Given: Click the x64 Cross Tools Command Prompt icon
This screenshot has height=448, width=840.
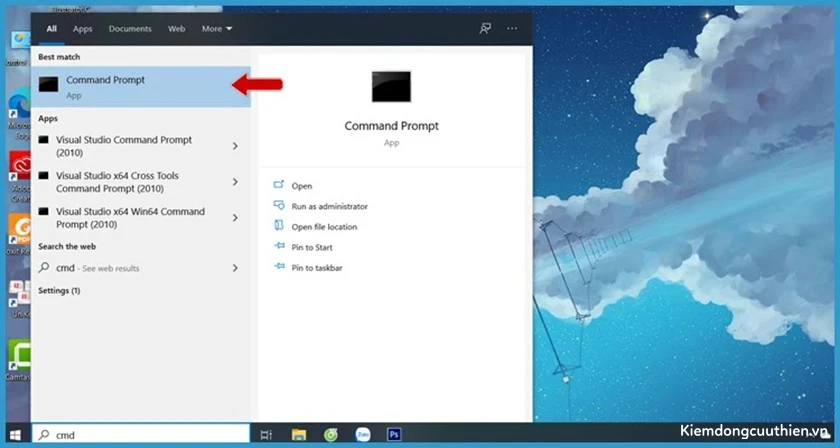Looking at the screenshot, I should pos(44,176).
